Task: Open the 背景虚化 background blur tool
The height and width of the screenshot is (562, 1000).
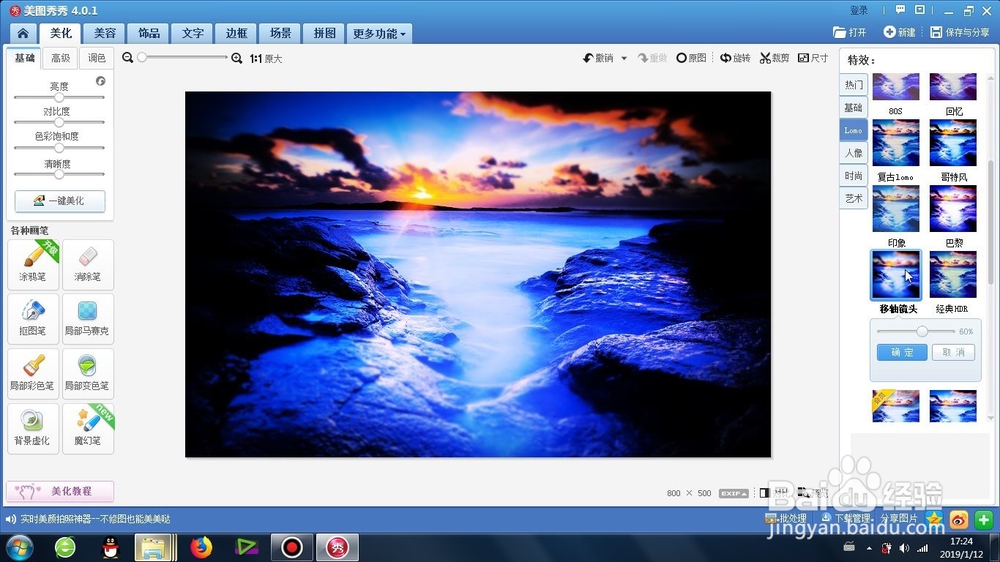Action: click(33, 428)
